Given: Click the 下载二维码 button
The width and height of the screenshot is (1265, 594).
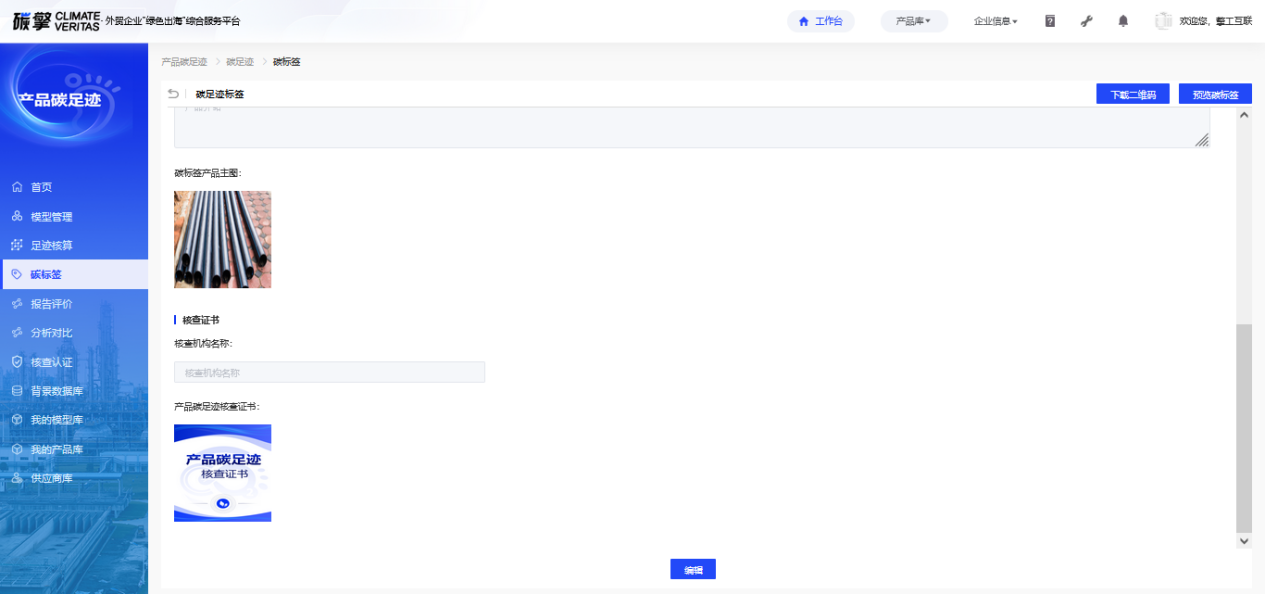Looking at the screenshot, I should (x=1133, y=95).
